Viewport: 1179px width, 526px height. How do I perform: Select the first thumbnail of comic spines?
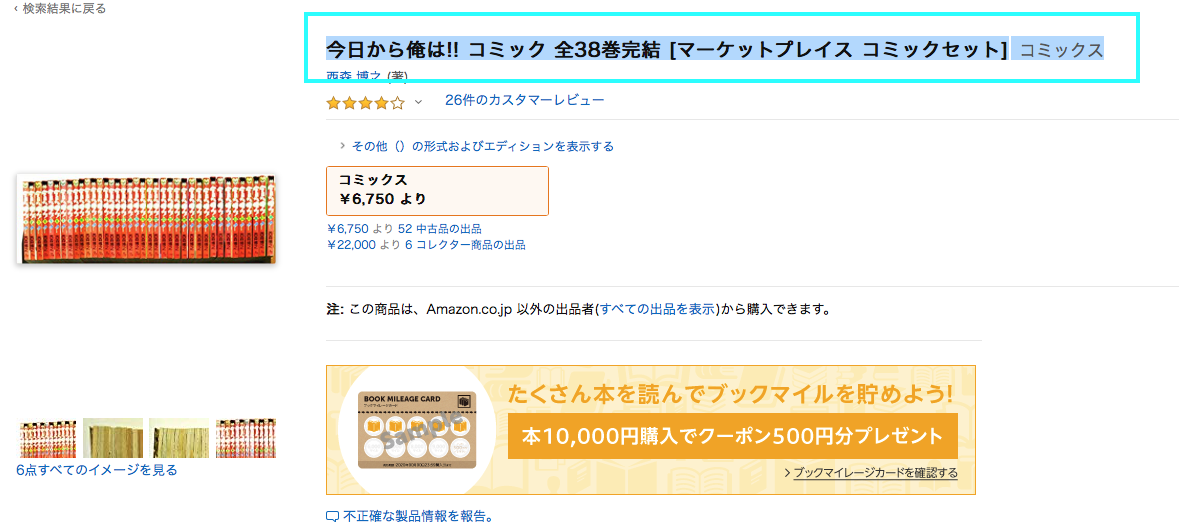point(47,438)
